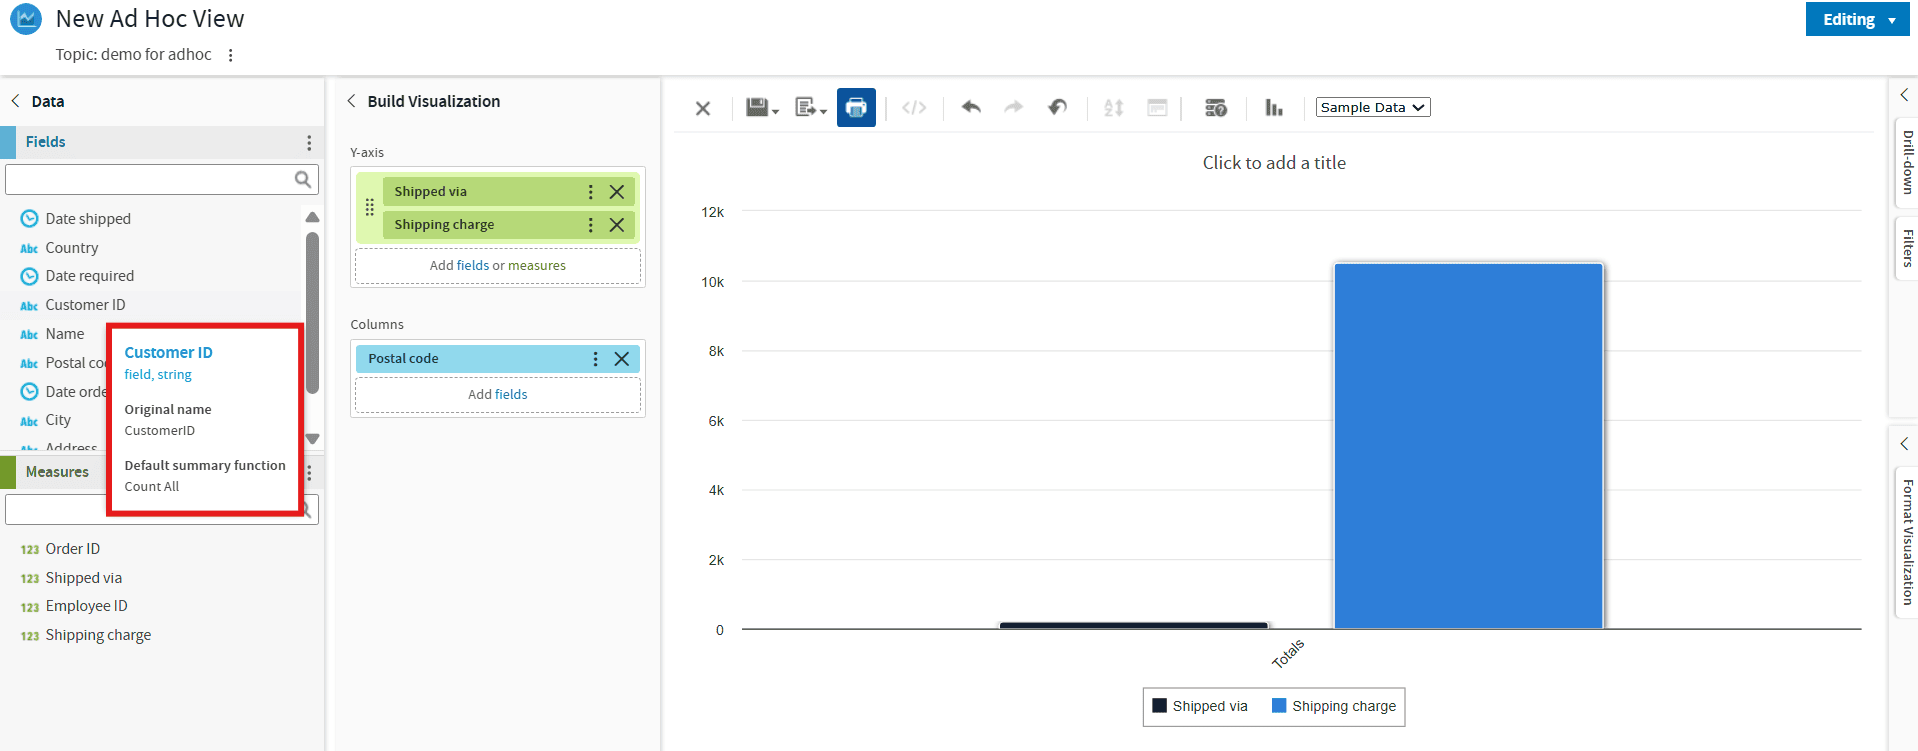Open the chart type selector icon
This screenshot has width=1918, height=751.
1273,108
